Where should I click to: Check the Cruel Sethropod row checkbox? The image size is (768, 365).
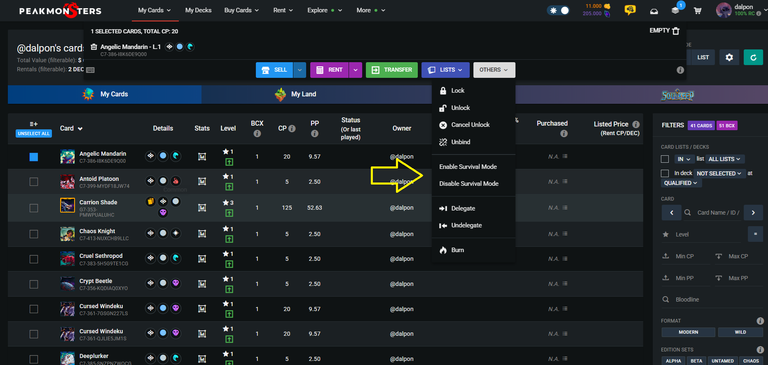[34, 259]
